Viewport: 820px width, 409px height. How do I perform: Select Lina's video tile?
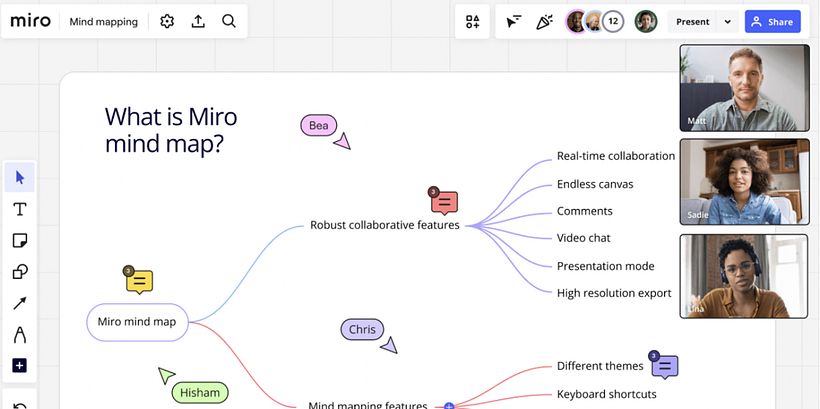(745, 276)
